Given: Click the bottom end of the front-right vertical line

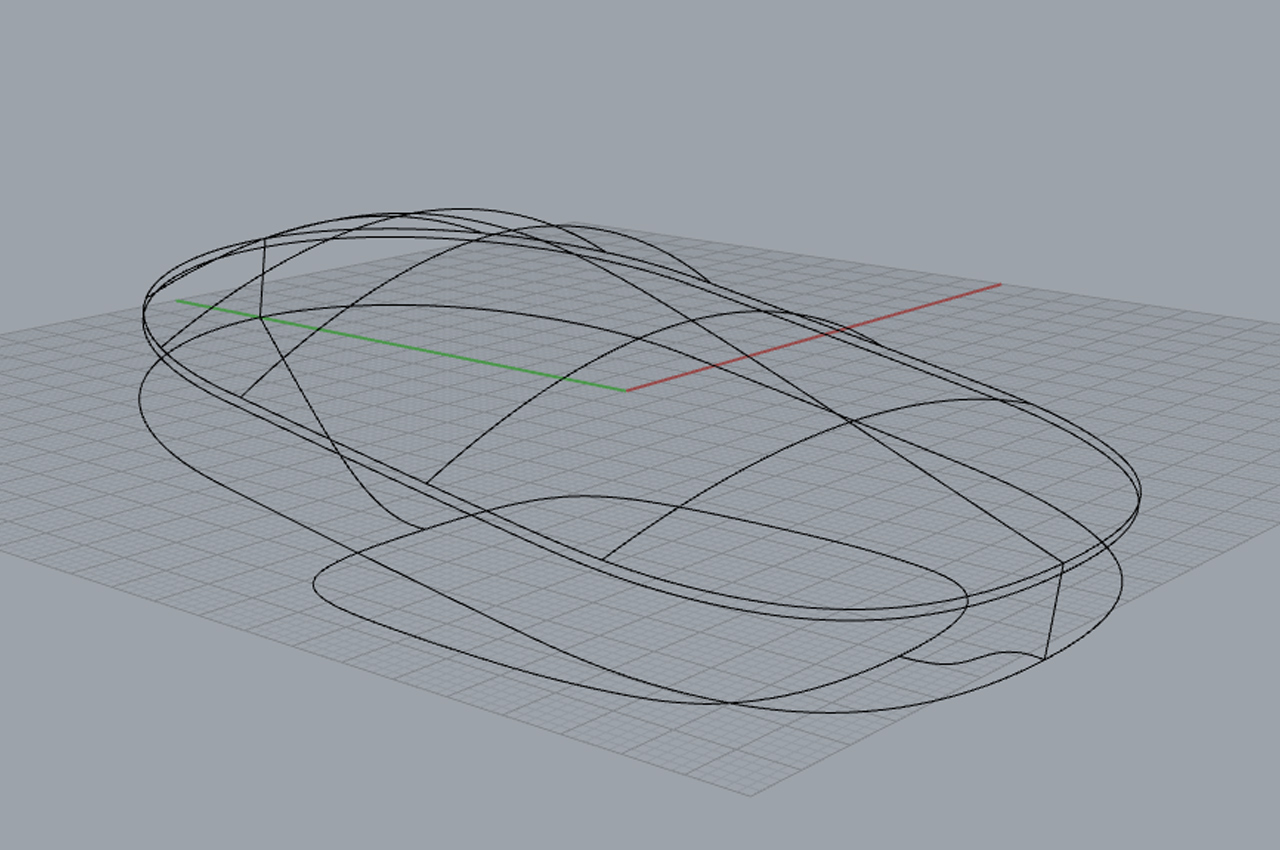Looking at the screenshot, I should (x=1046, y=659).
